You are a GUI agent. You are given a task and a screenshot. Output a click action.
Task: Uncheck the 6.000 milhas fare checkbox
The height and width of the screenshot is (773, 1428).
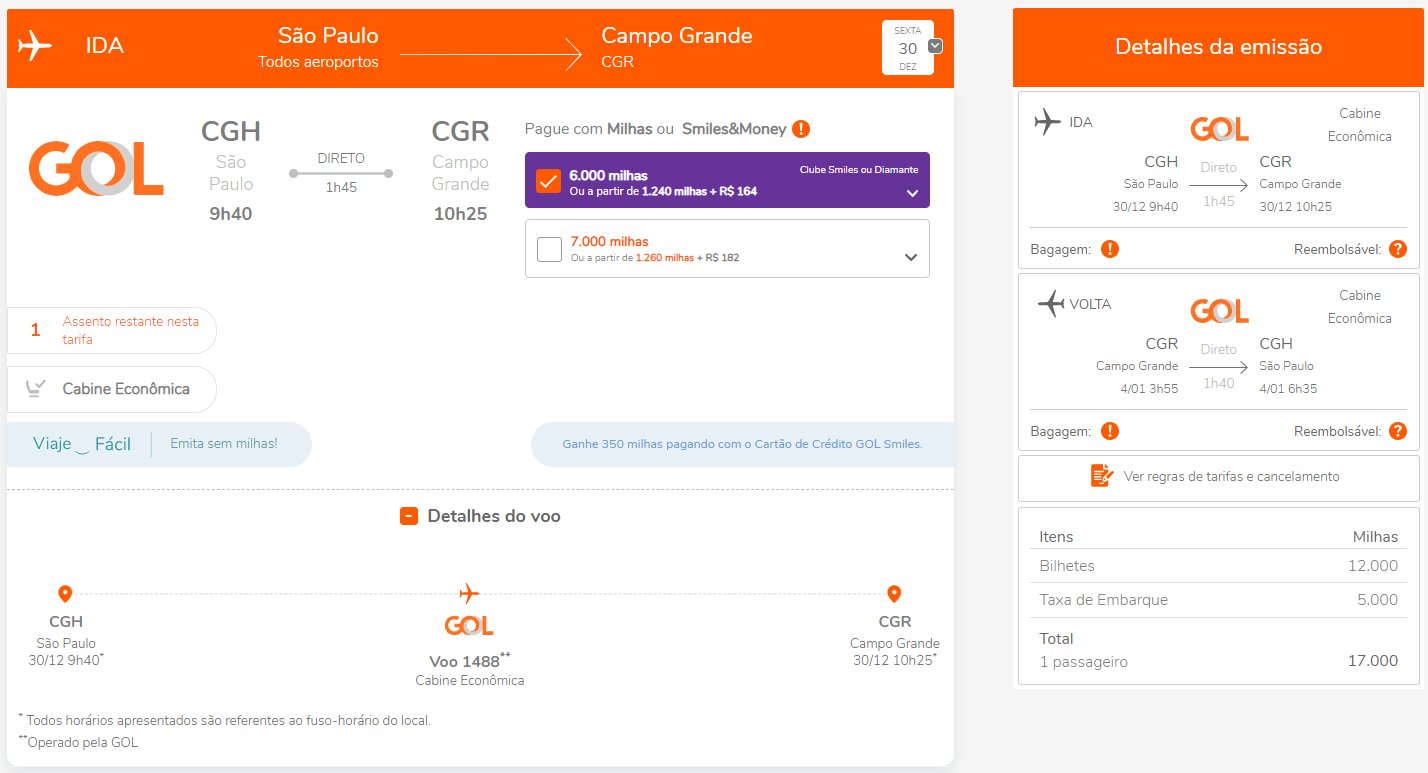pyautogui.click(x=548, y=181)
